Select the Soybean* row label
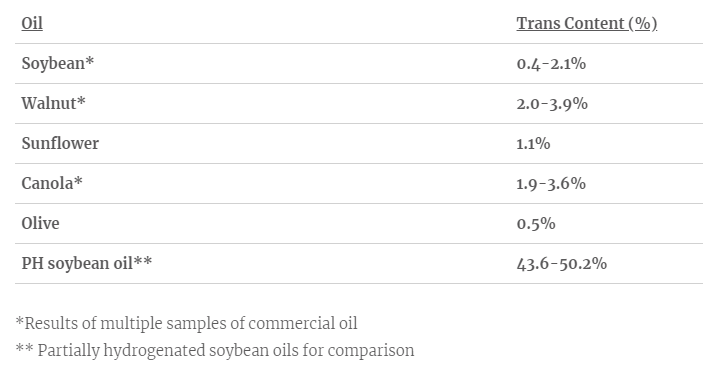The image size is (703, 372). 58,64
